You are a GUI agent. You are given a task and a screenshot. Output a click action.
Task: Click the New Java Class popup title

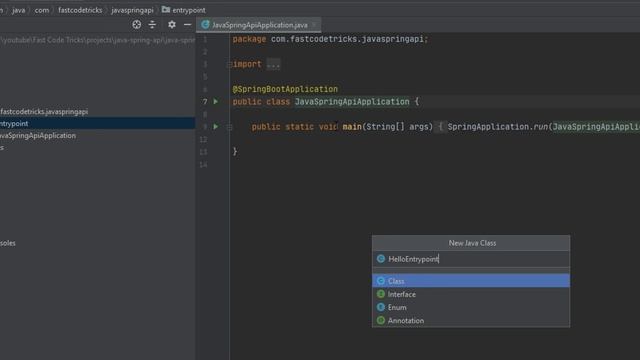(x=472, y=243)
